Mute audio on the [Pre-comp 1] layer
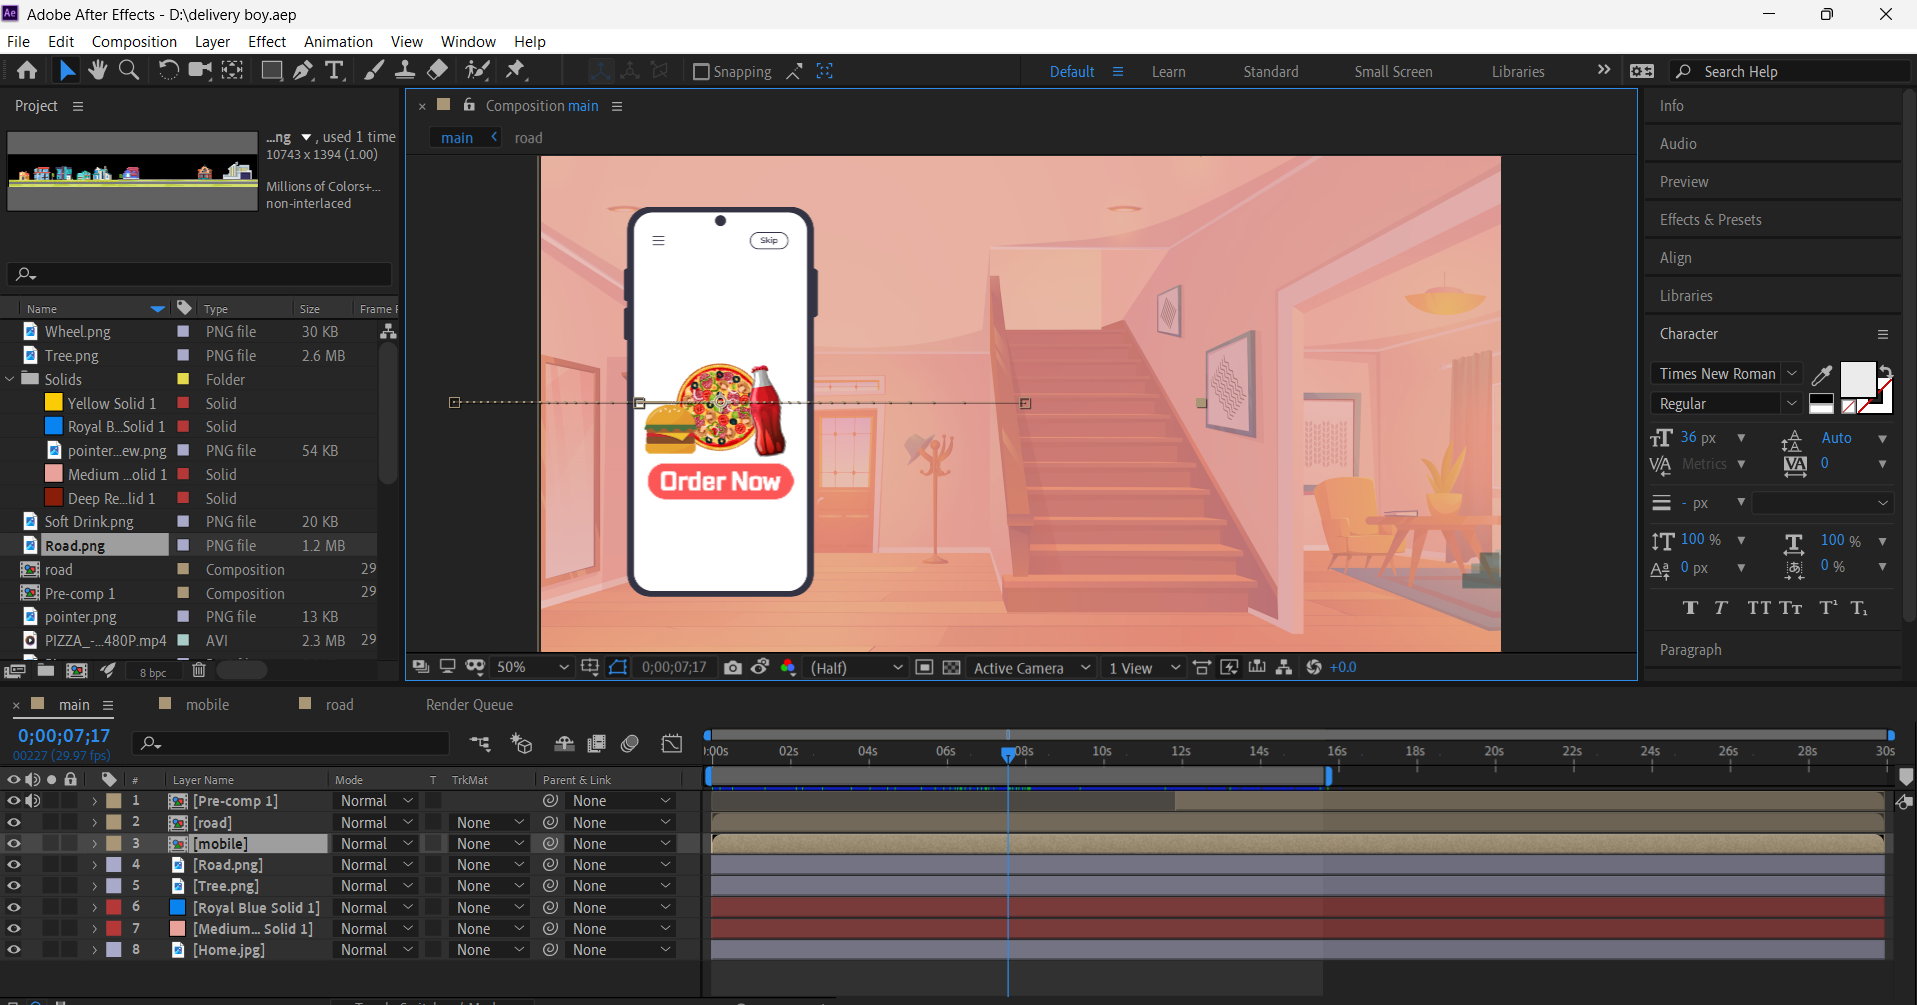The image size is (1917, 1005). [x=33, y=800]
